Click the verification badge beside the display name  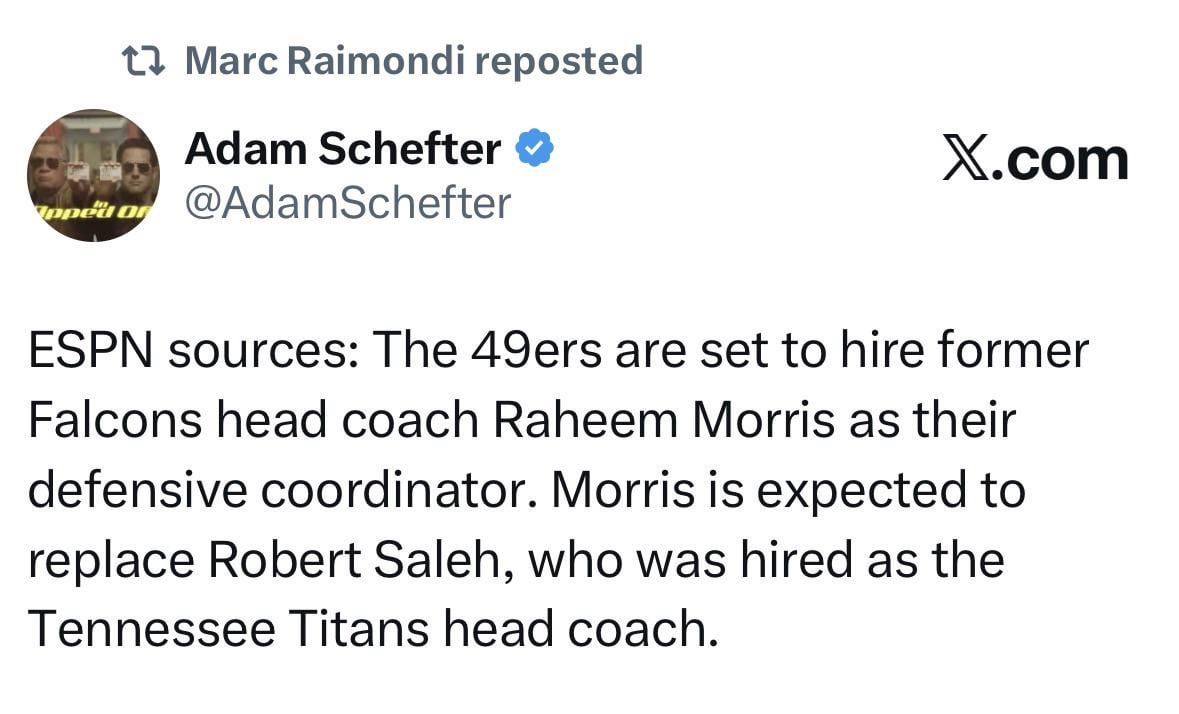532,146
